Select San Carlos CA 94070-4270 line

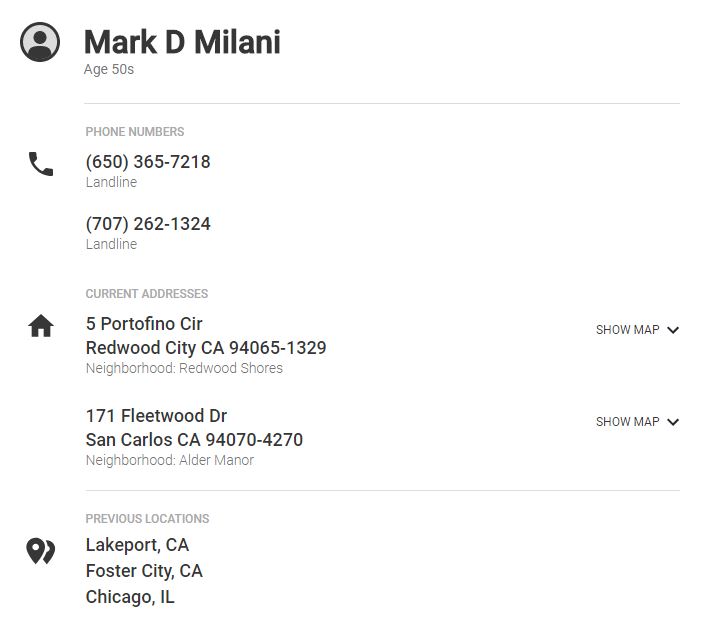[194, 440]
